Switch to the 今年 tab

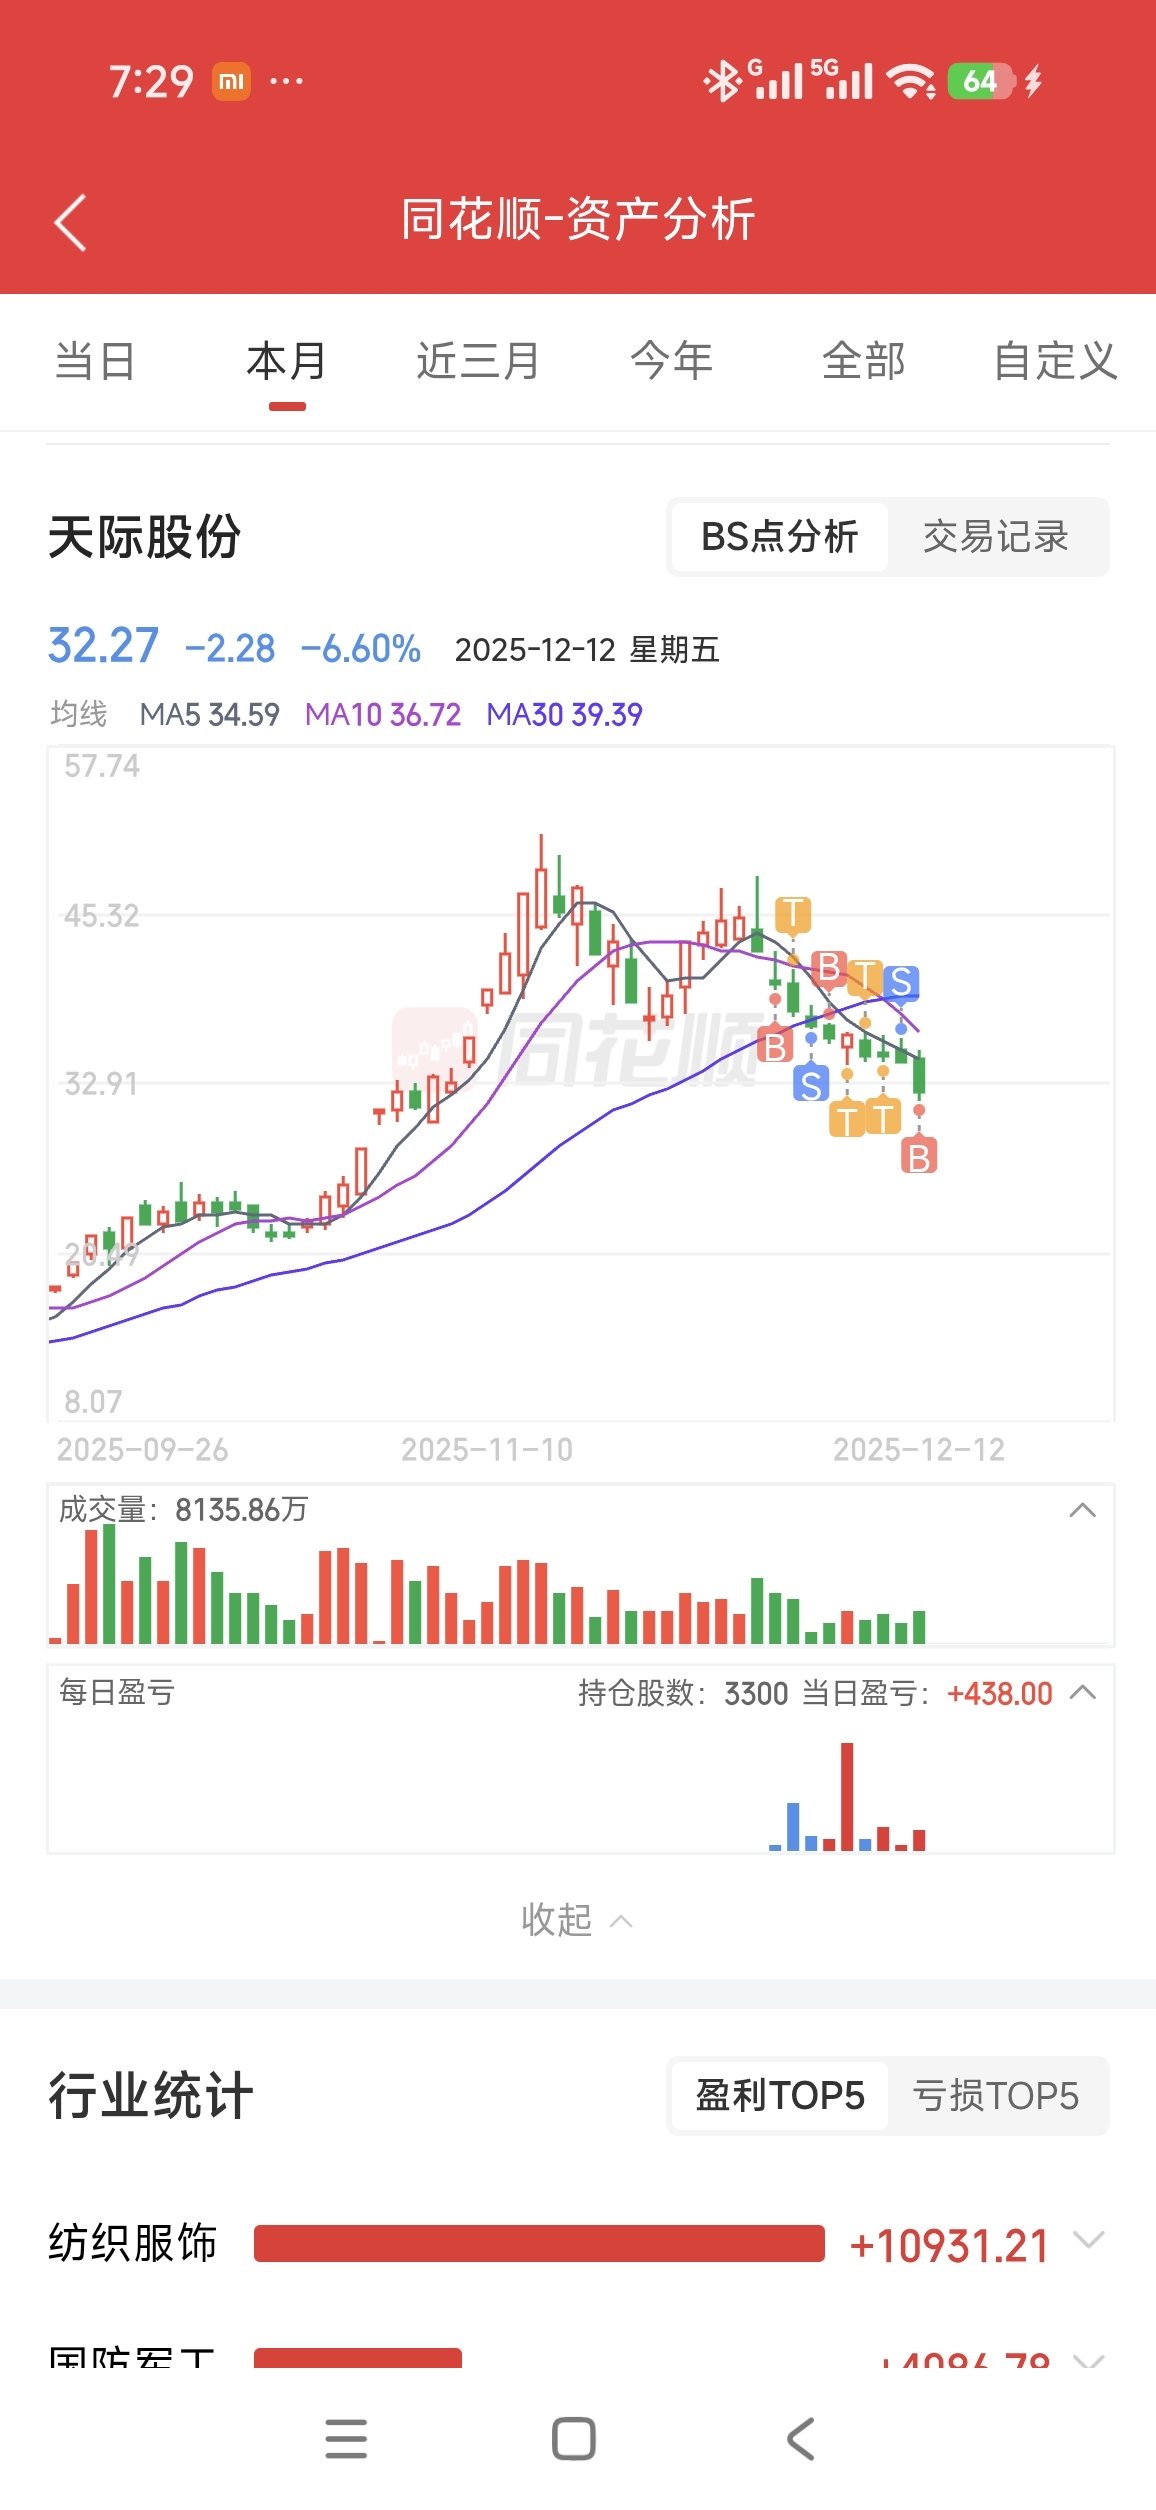point(671,361)
